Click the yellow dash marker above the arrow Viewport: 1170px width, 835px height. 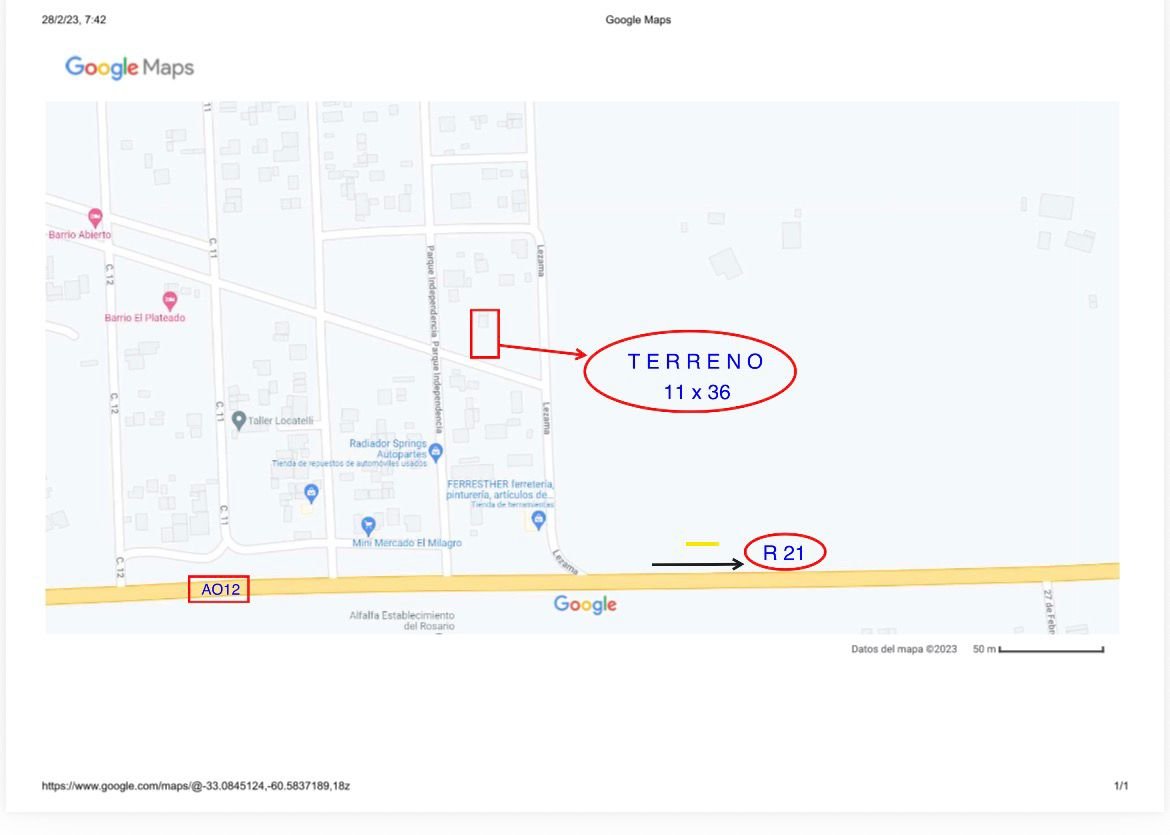click(702, 543)
